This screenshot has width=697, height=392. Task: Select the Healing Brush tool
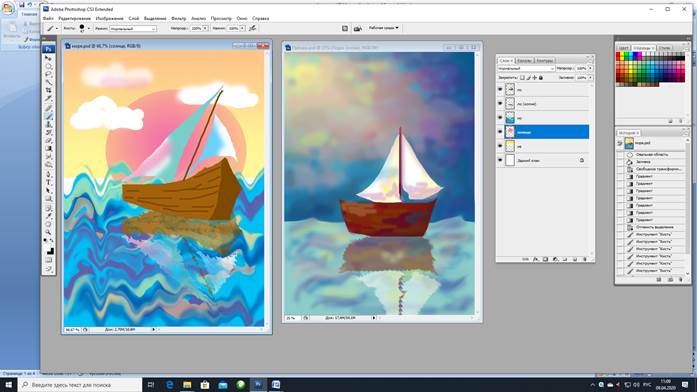48,108
